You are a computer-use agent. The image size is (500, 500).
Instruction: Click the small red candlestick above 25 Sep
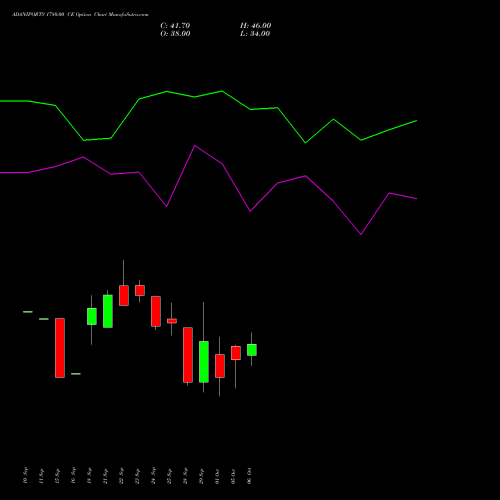(x=172, y=321)
